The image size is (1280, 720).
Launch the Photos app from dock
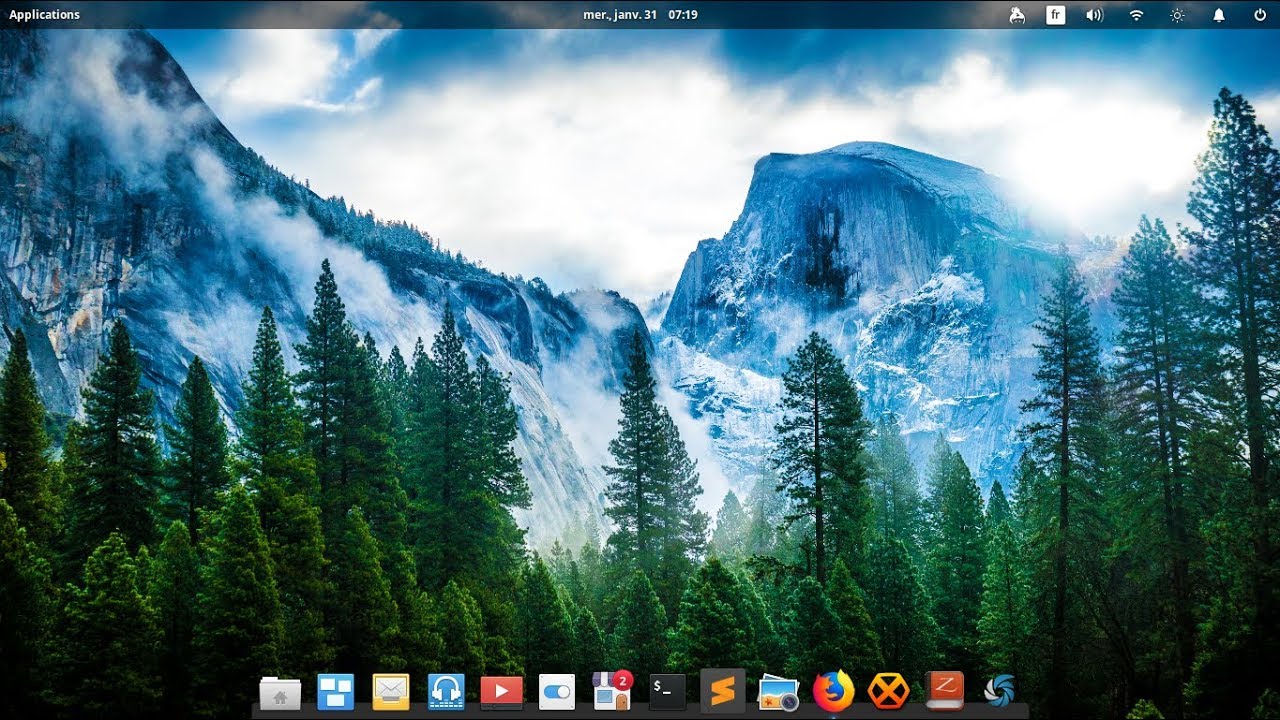click(x=778, y=691)
